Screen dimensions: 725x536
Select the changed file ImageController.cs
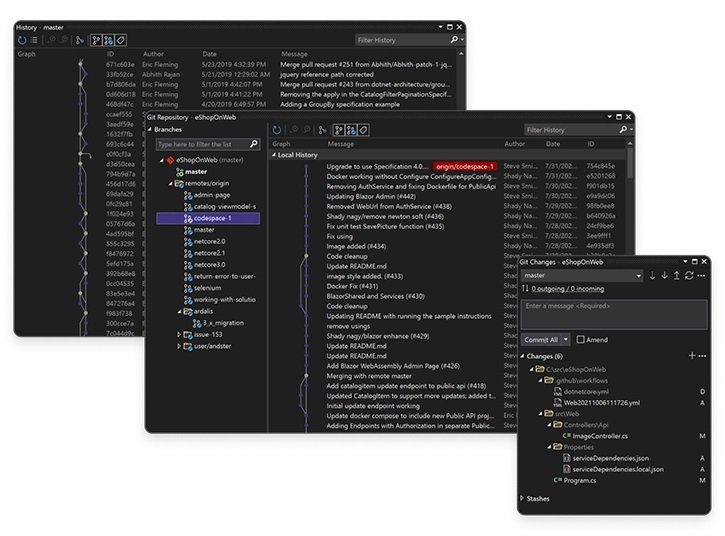click(x=600, y=436)
